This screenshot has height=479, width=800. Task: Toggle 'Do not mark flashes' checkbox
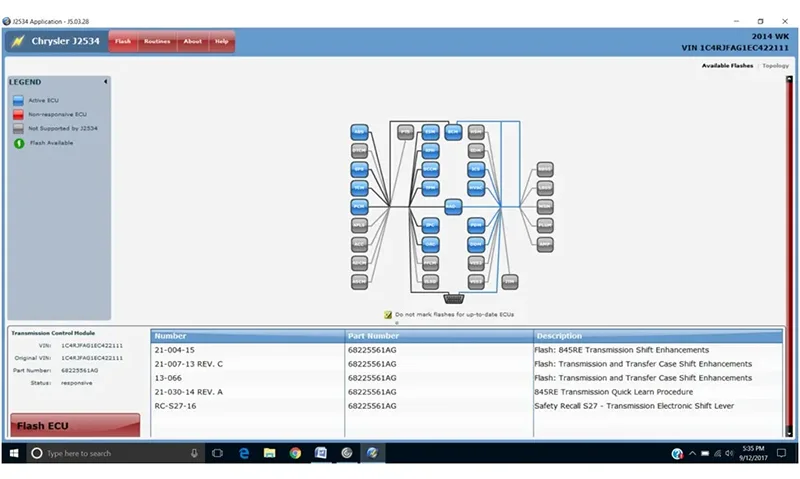(x=388, y=315)
